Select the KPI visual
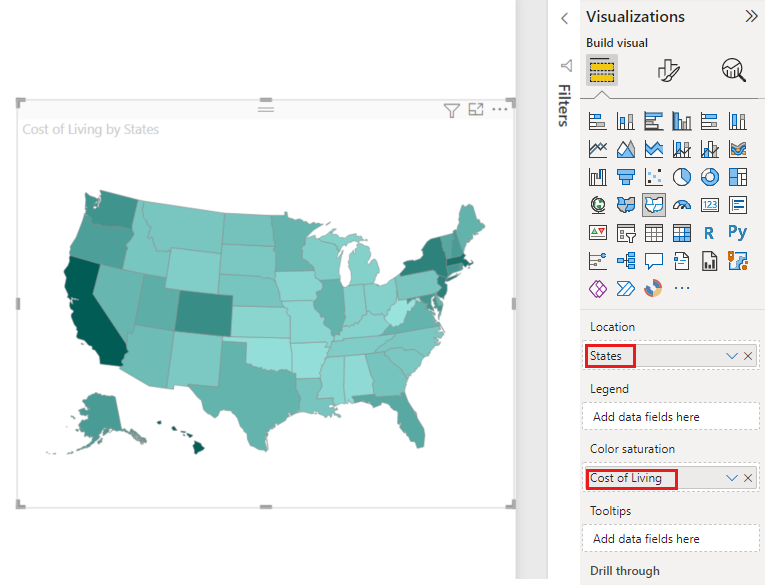This screenshot has height=585, width=765. tap(598, 233)
